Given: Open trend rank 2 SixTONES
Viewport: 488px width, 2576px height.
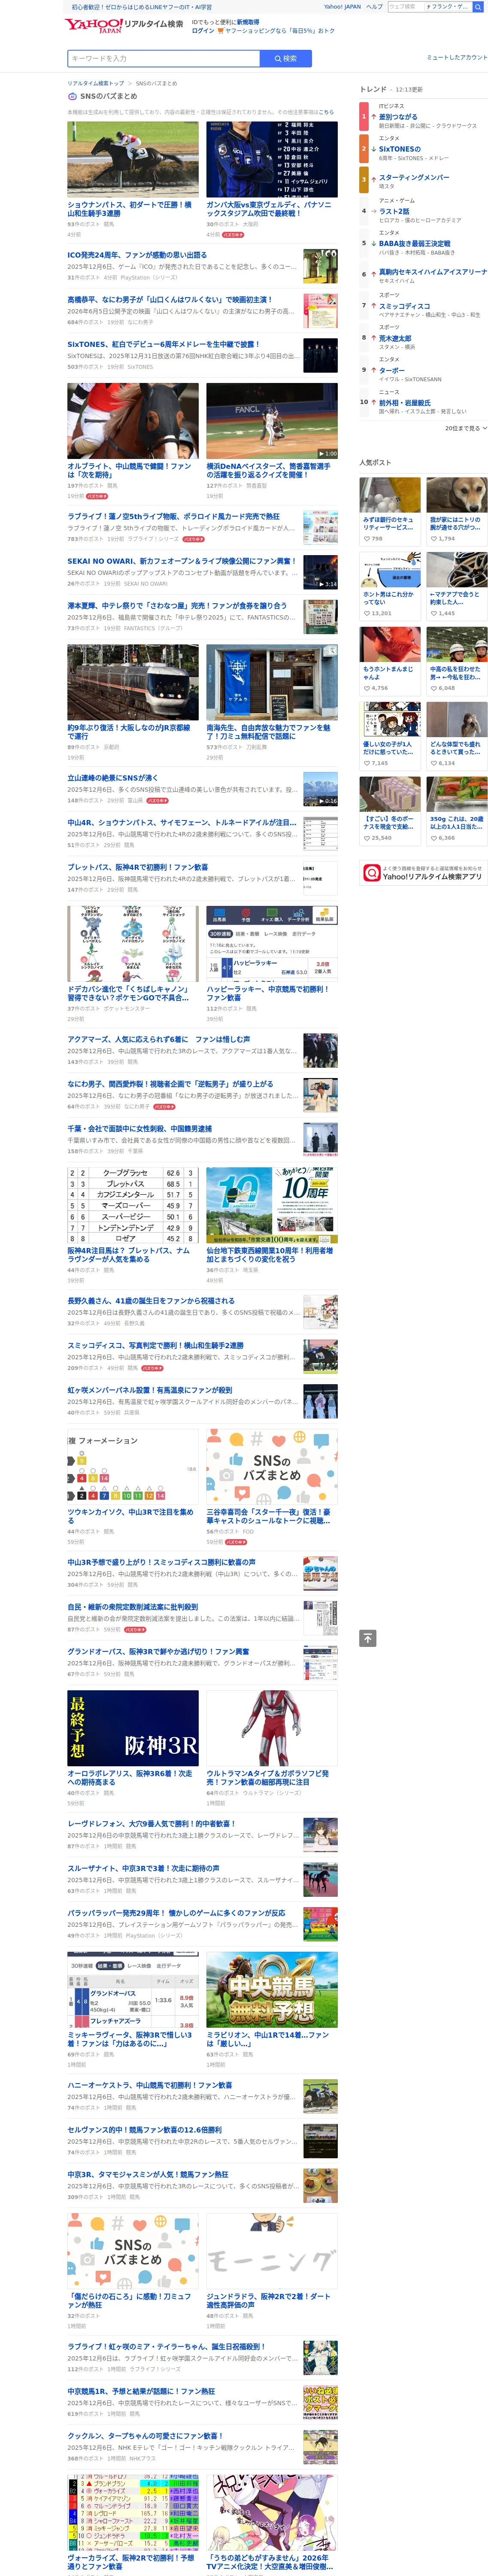Looking at the screenshot, I should click(400, 149).
